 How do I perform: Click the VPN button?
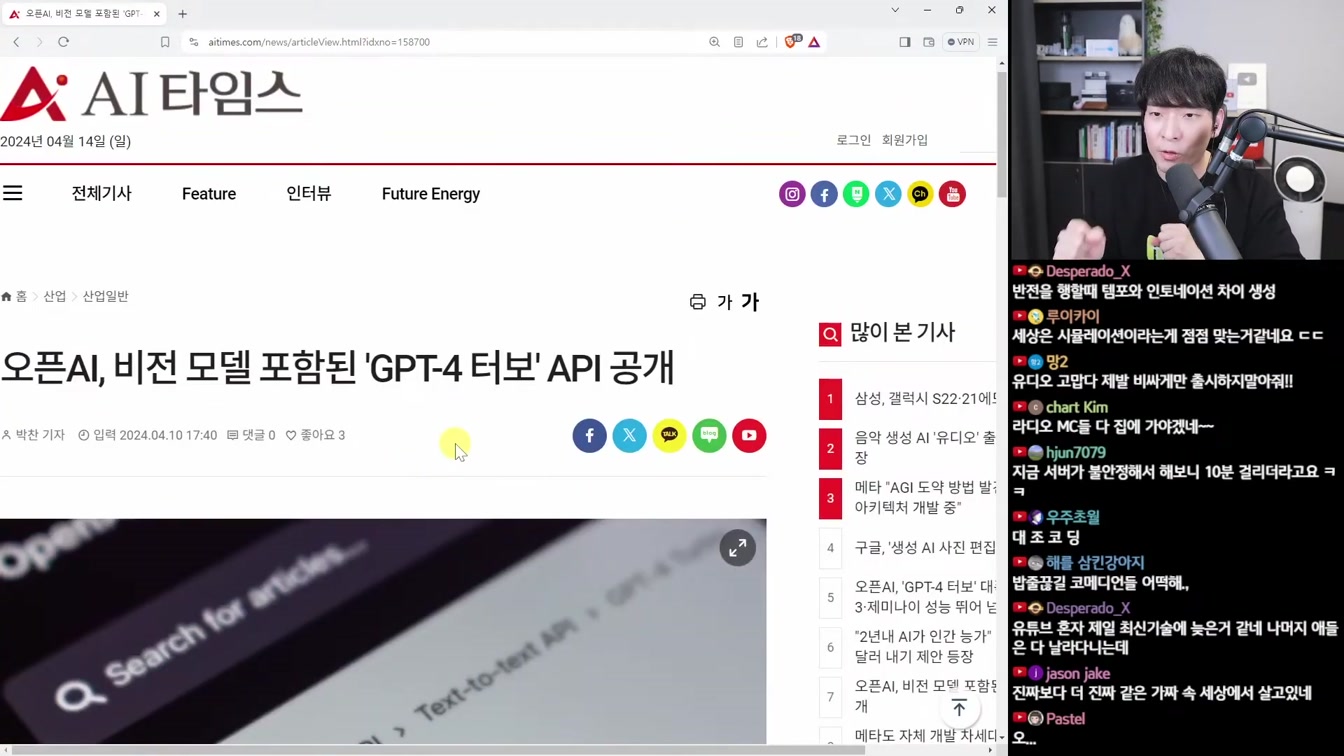(x=961, y=42)
